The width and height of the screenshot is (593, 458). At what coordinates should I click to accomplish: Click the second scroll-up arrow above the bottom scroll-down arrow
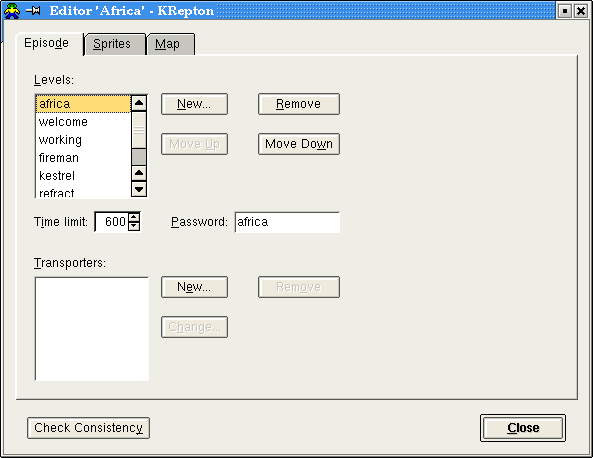coord(139,173)
